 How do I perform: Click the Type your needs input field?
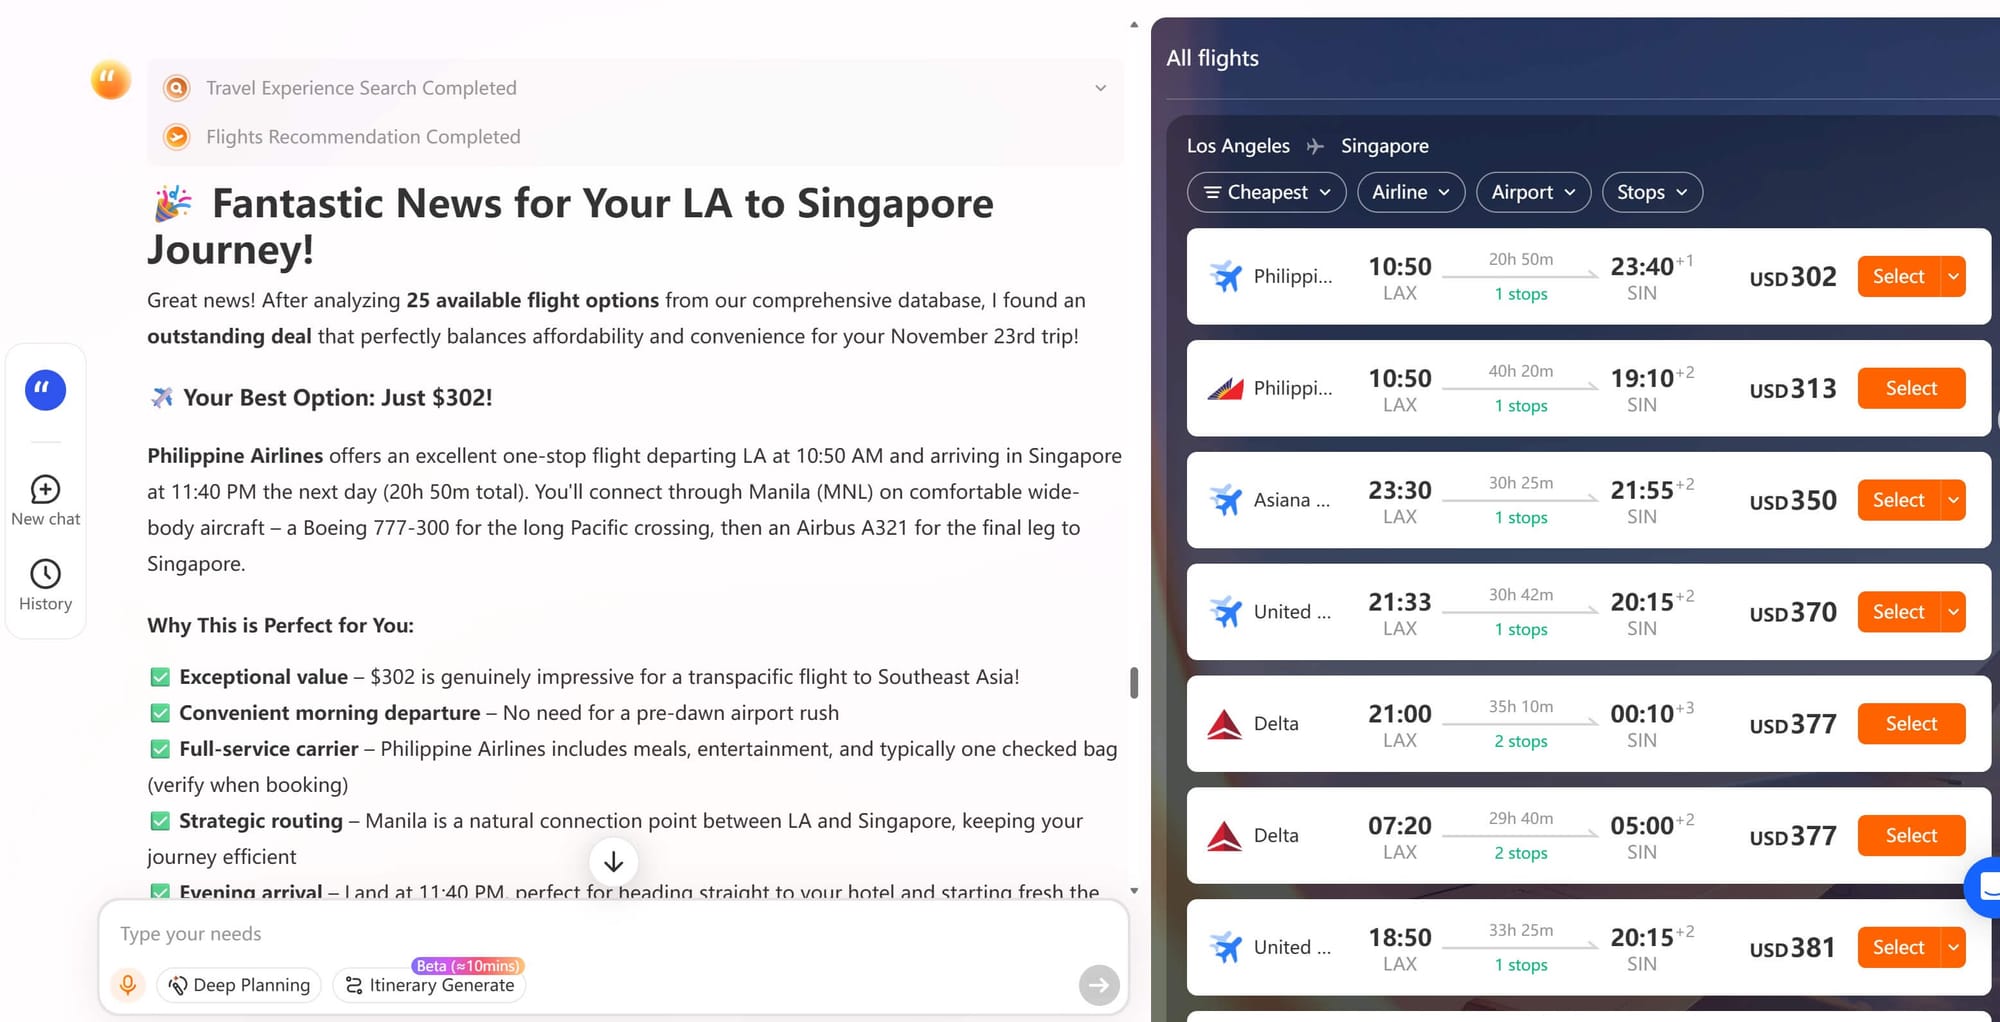600,934
